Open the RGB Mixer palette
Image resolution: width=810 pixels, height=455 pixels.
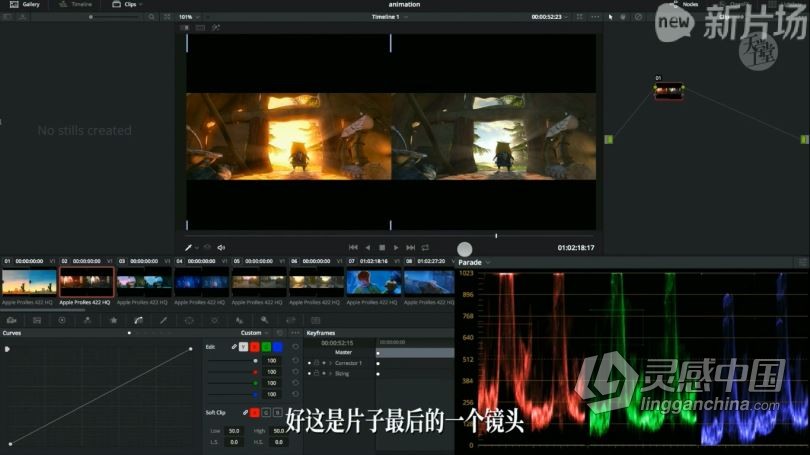87,320
